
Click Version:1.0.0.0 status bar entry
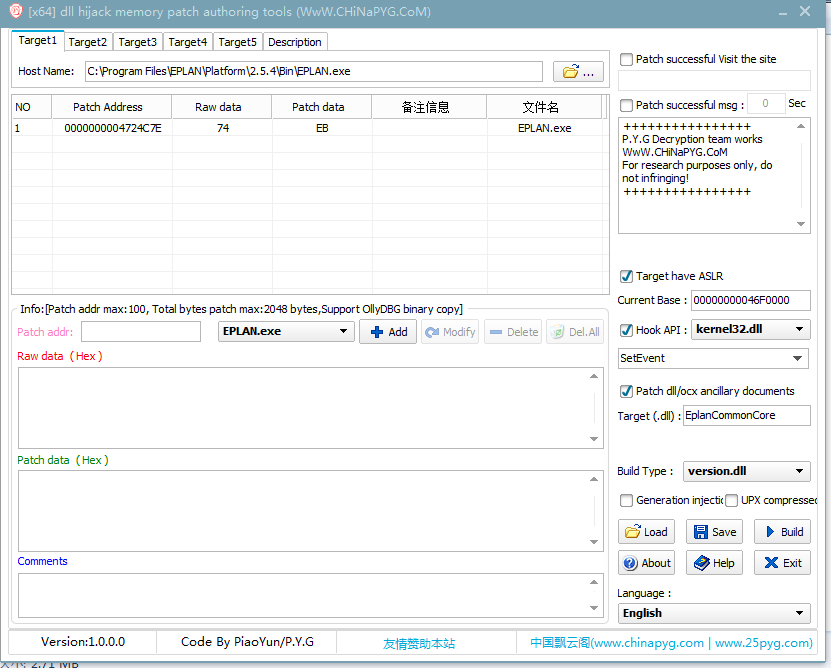(83, 642)
